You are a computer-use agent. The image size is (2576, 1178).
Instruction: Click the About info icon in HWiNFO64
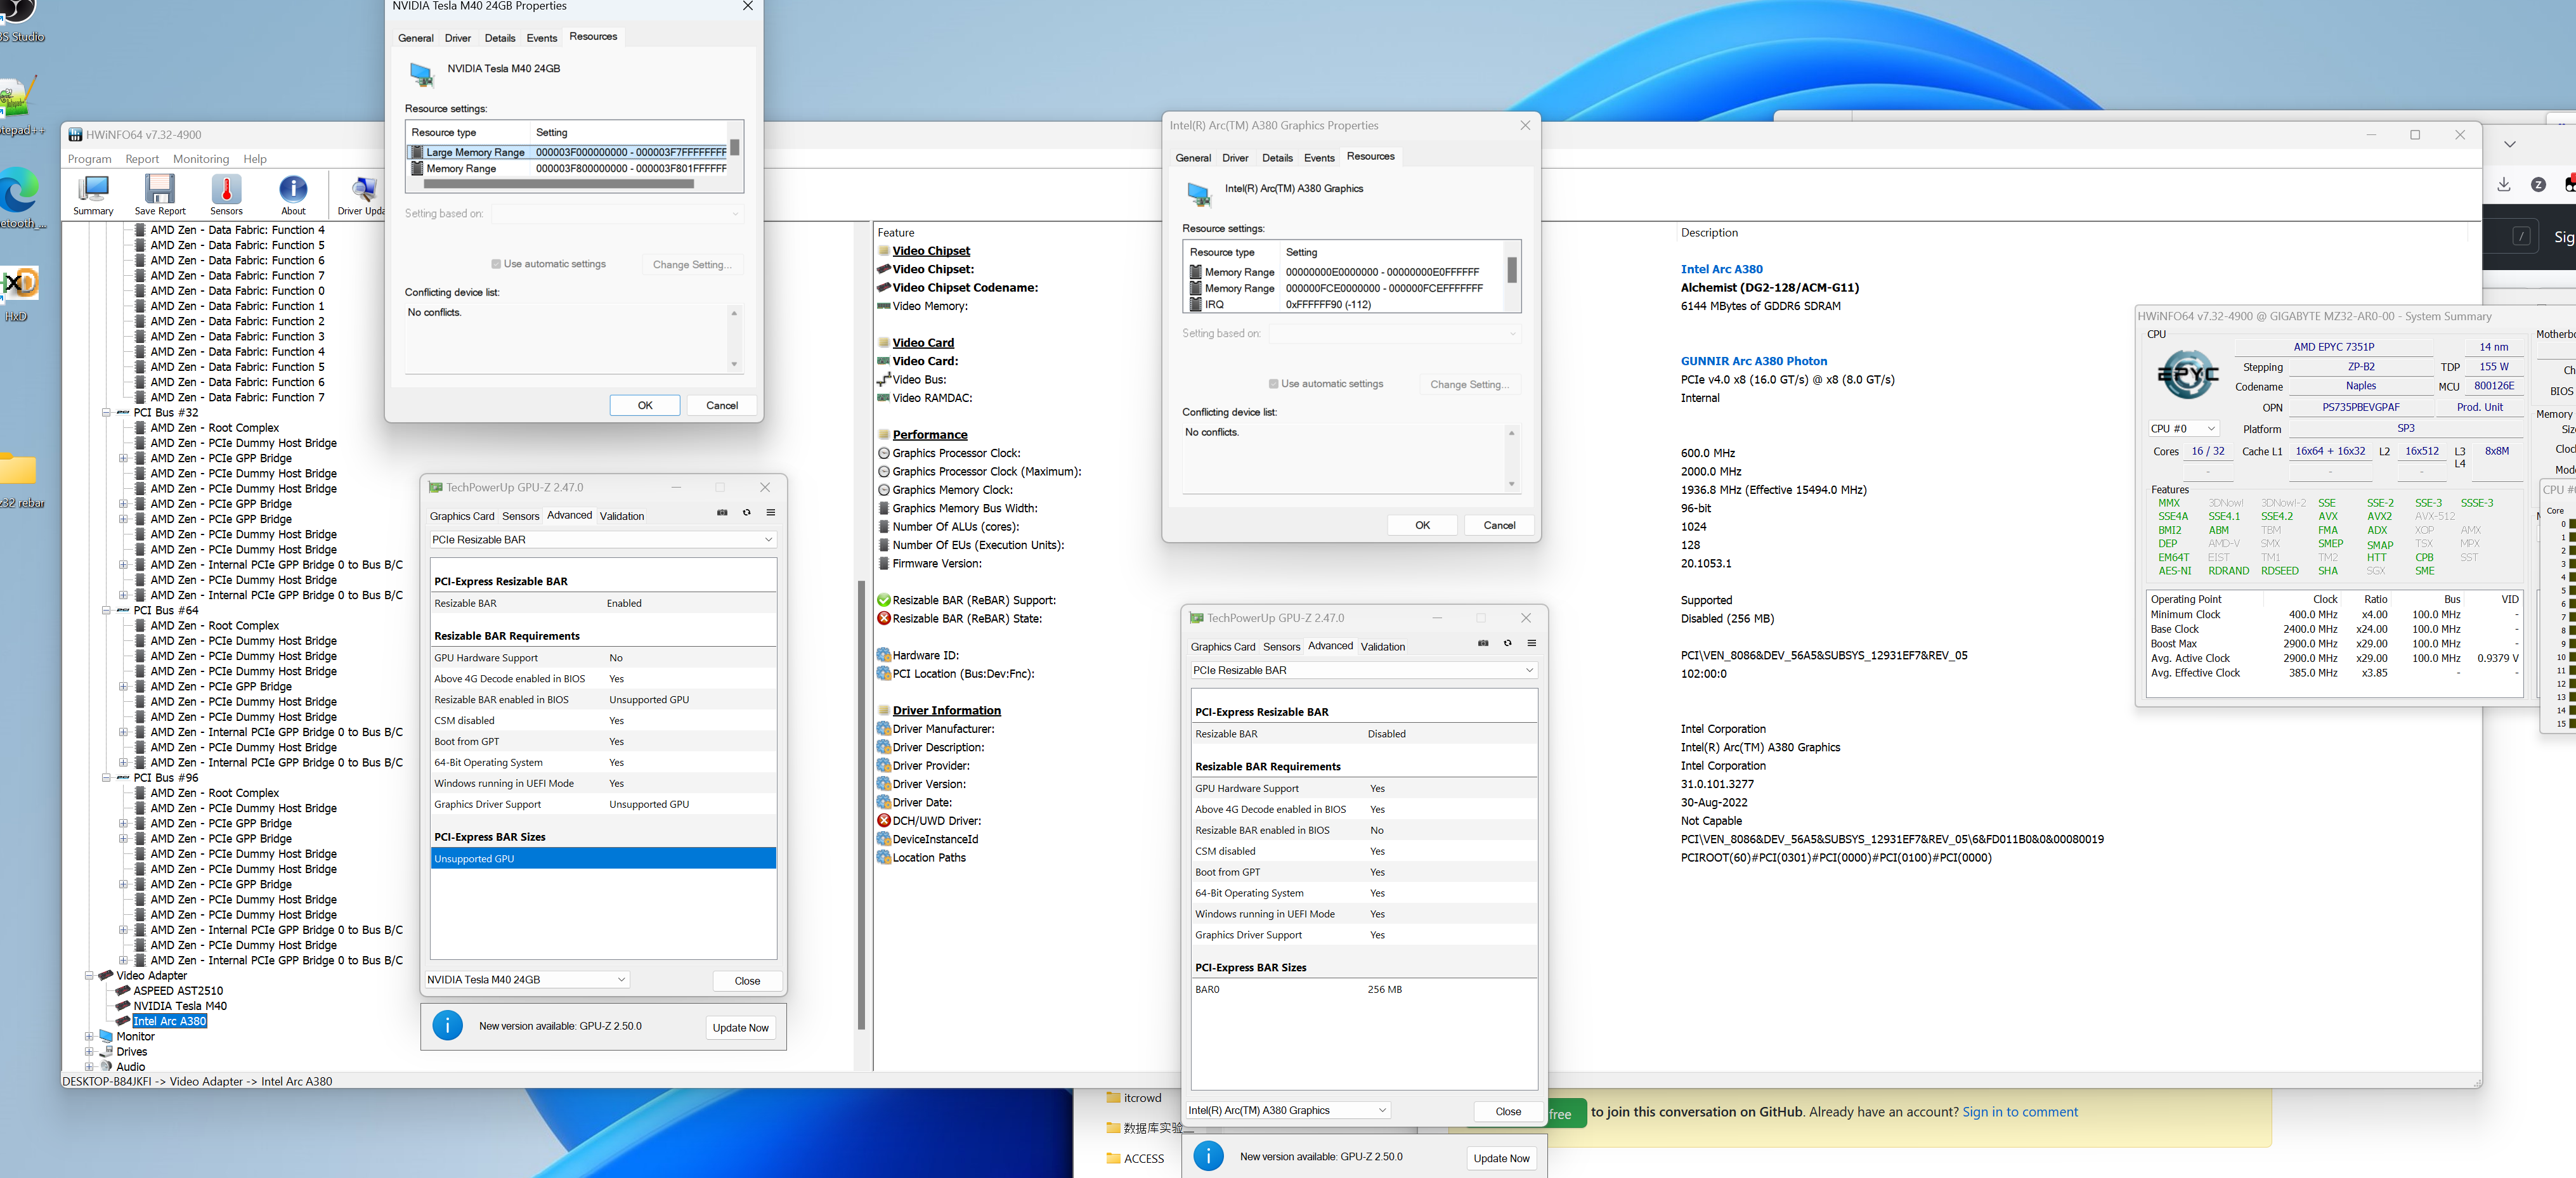coord(293,194)
